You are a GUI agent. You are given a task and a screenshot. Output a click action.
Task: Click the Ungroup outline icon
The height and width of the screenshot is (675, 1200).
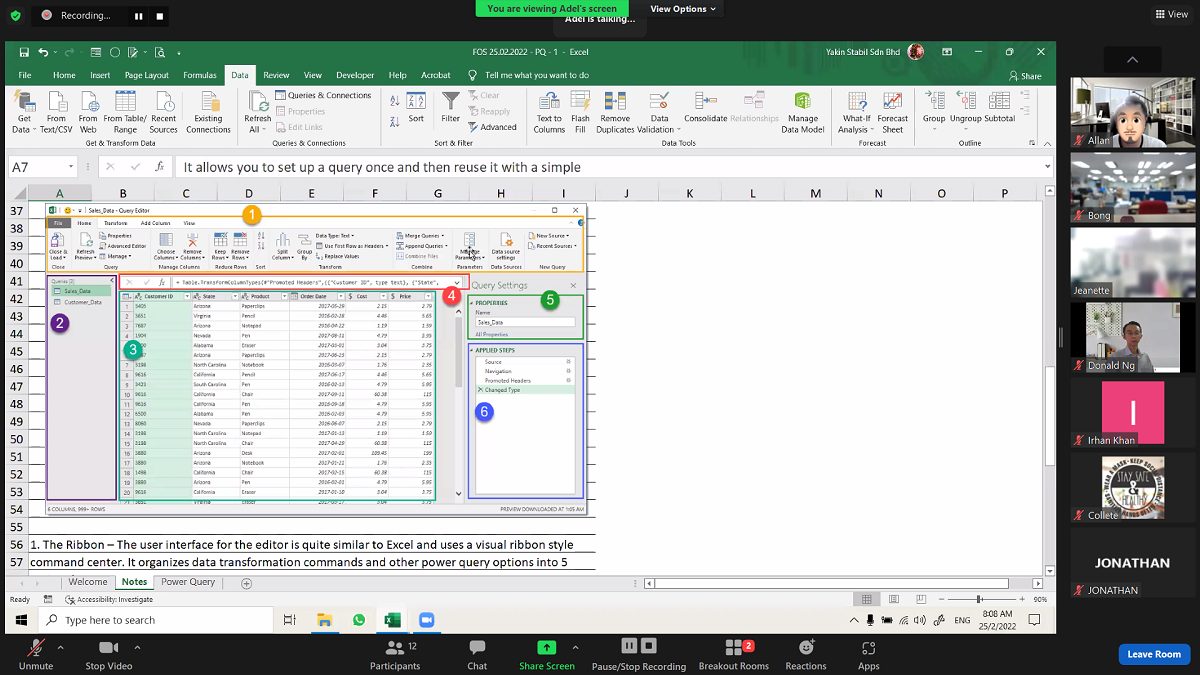(966, 98)
